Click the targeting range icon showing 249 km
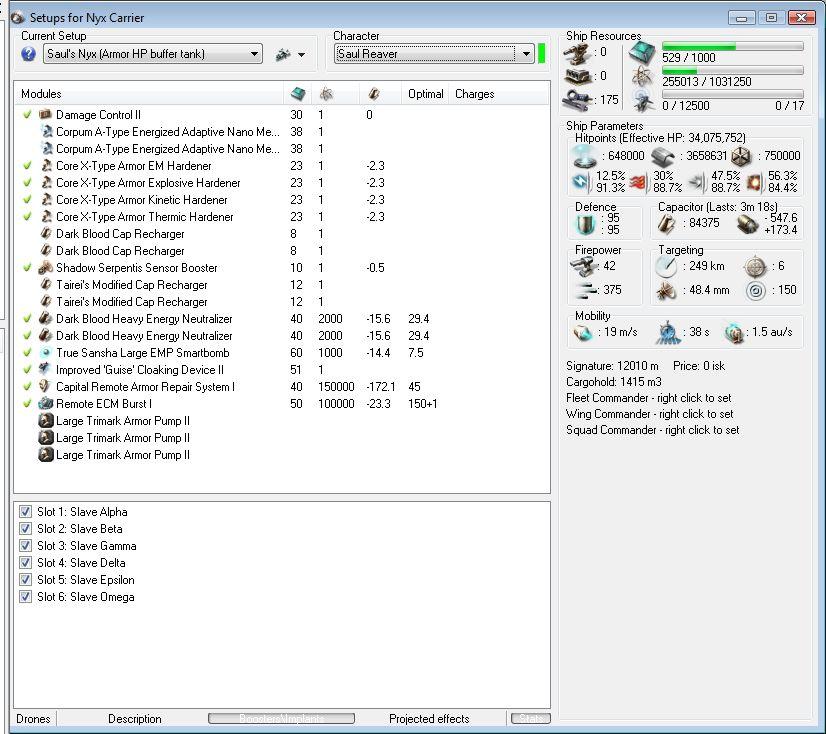Image resolution: width=826 pixels, height=734 pixels. pyautogui.click(x=666, y=266)
